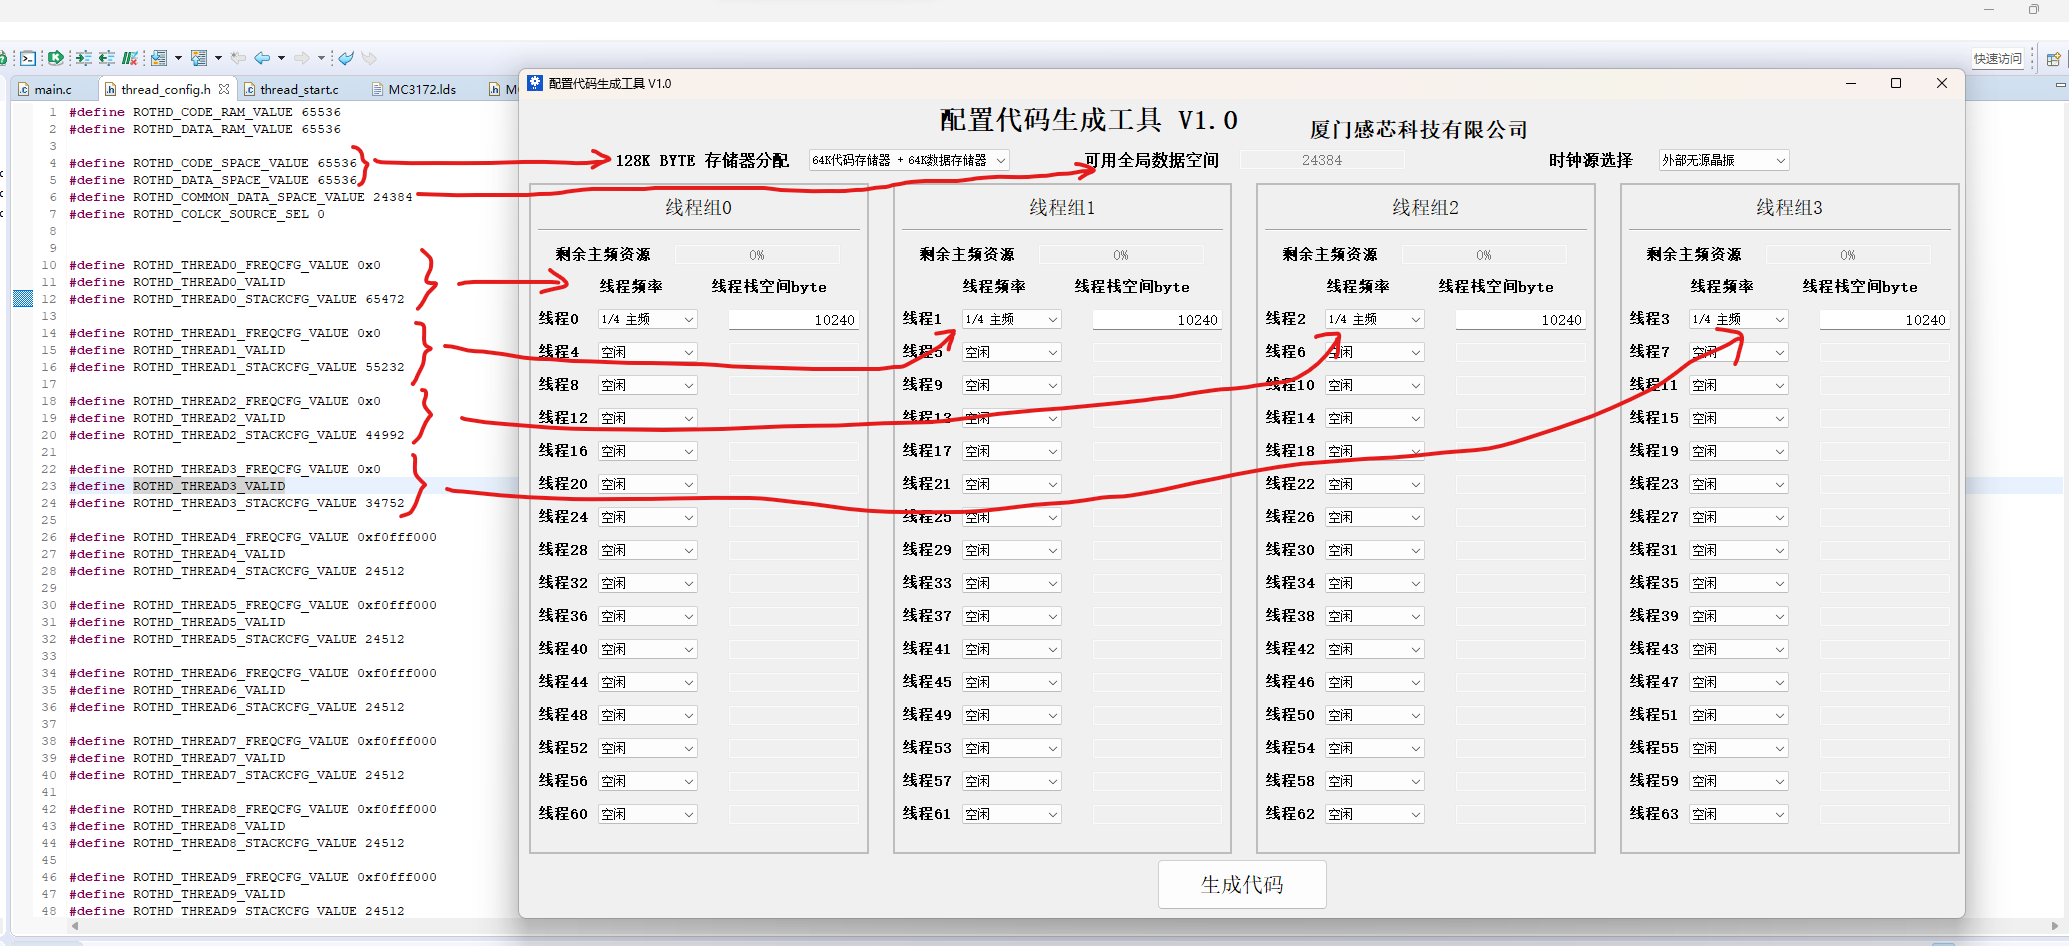The height and width of the screenshot is (946, 2069).
Task: Click the 可用全局数据空间 value 24384
Action: 1322,160
